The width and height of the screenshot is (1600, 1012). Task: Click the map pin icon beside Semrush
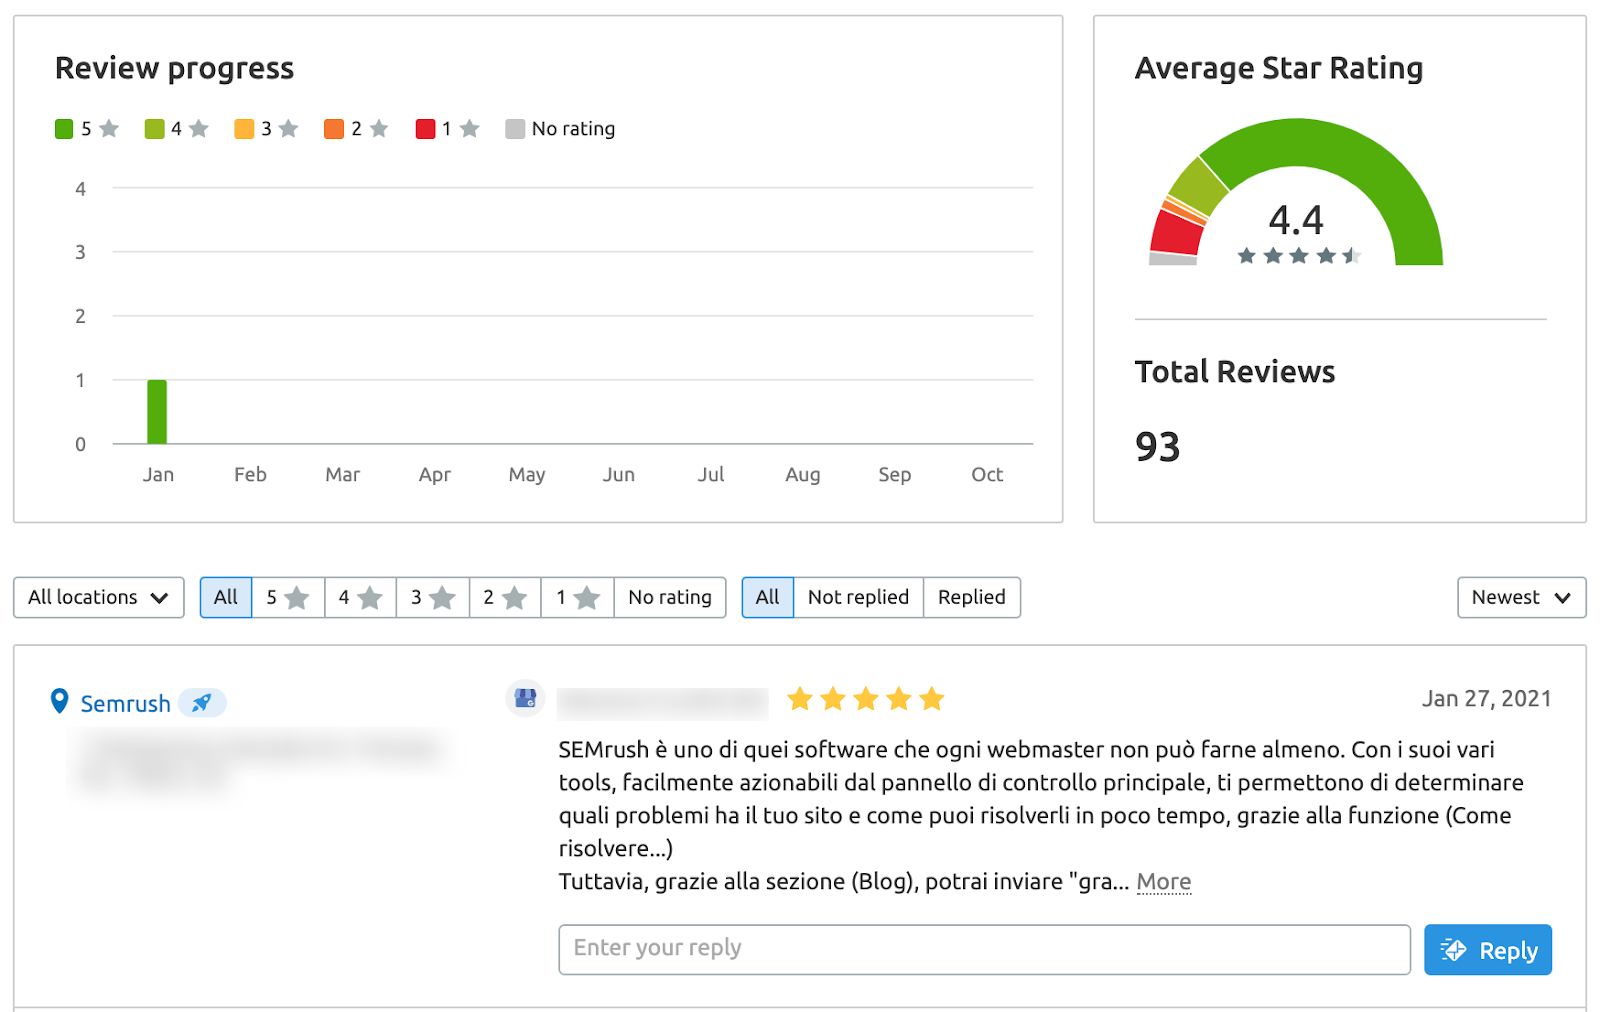coord(60,701)
